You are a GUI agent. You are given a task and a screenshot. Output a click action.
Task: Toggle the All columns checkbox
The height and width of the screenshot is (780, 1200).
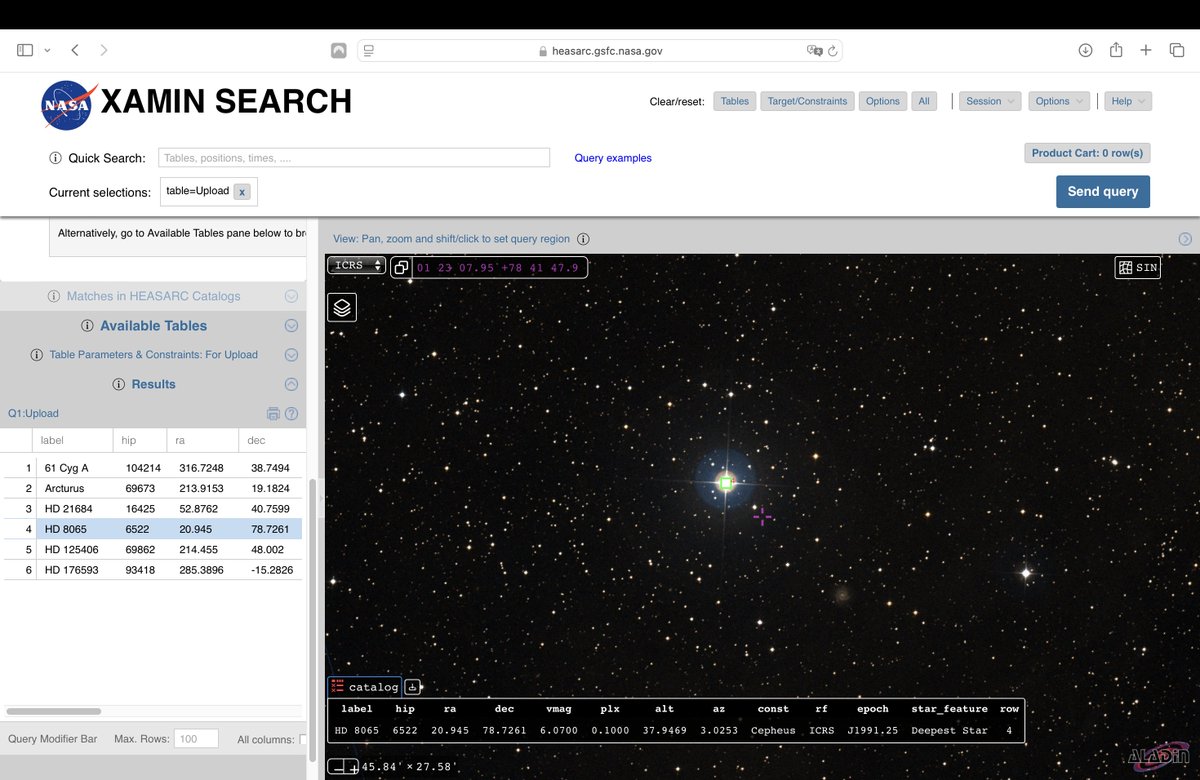(304, 739)
